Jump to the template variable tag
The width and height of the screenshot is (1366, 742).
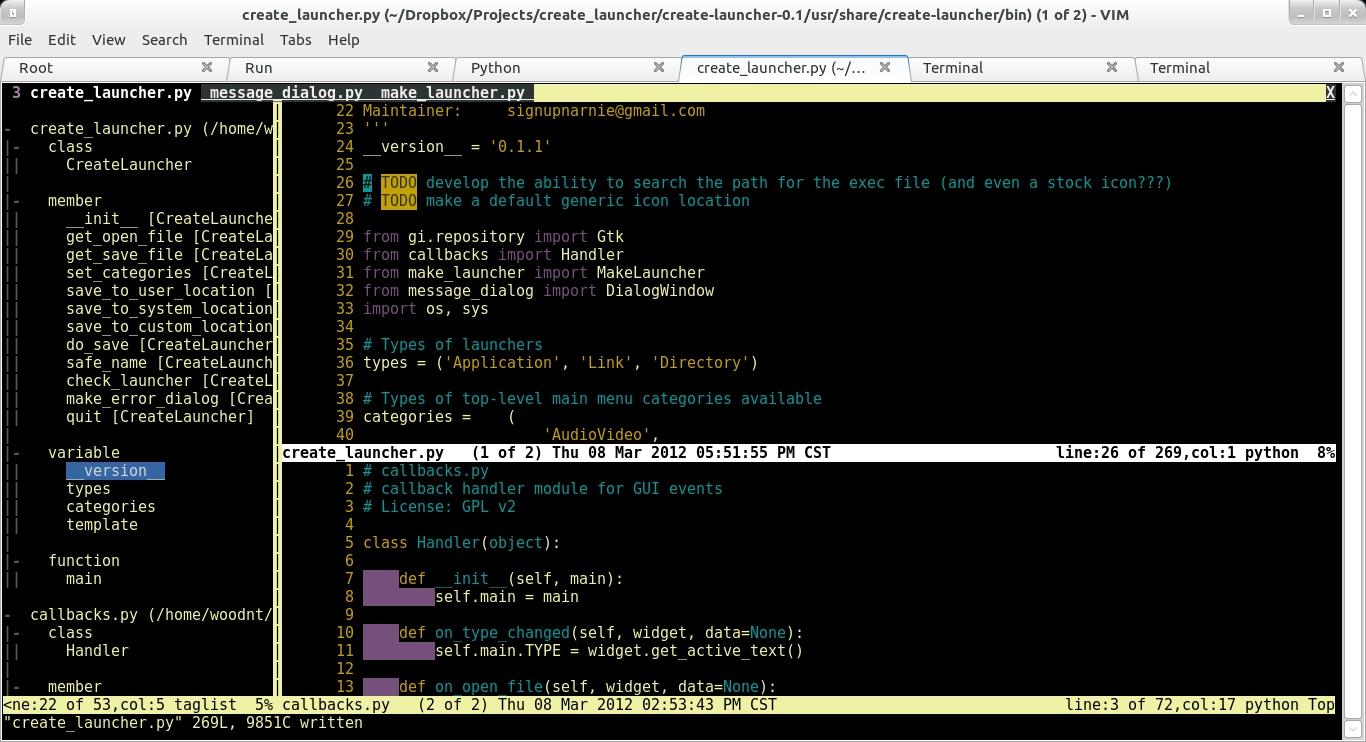(x=102, y=524)
